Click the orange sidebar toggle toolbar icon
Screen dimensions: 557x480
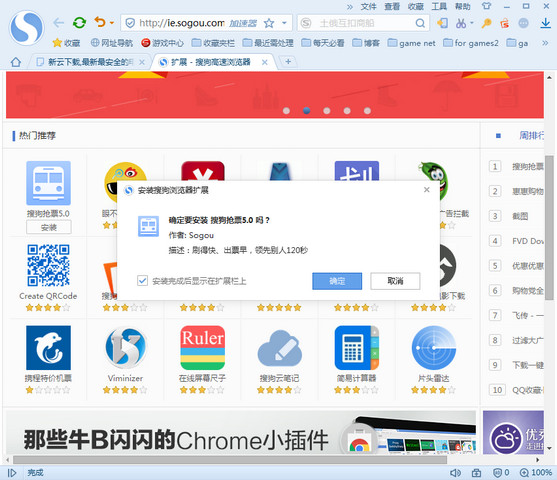442,23
